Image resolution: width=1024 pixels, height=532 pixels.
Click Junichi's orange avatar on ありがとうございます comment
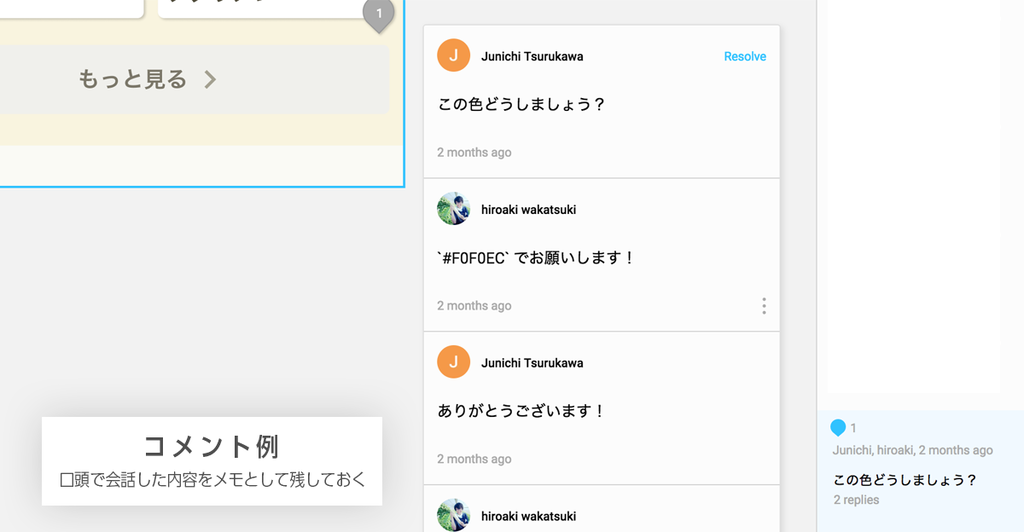[453, 362]
